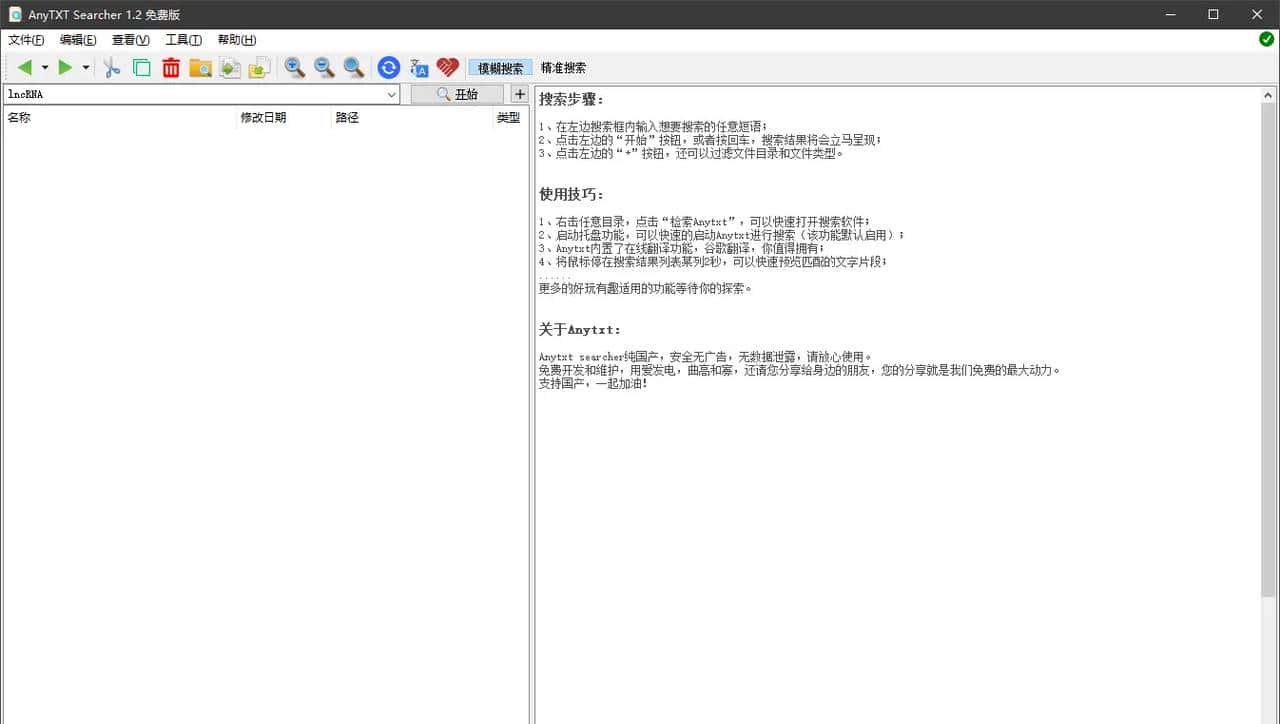This screenshot has height=724, width=1280.
Task: Select the Cut (scissors) tool
Action: (112, 67)
